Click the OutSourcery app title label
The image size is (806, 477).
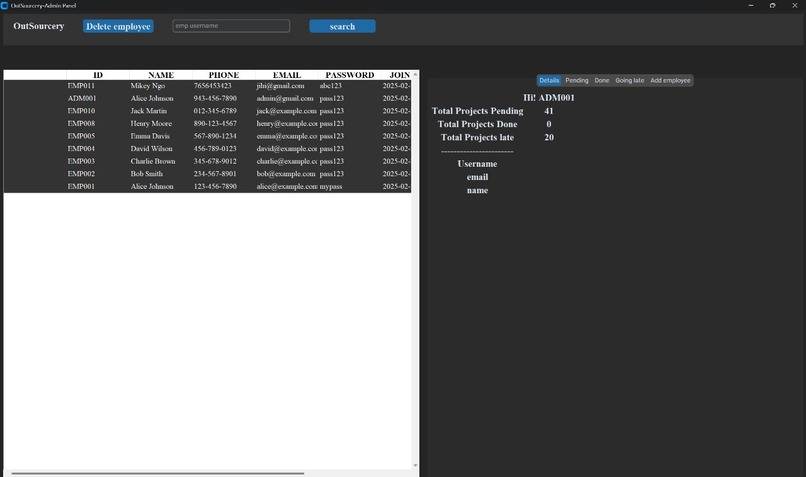click(39, 26)
